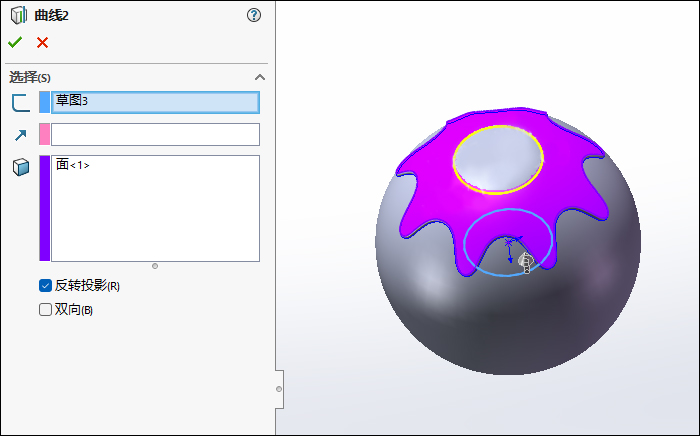Collapse the property panel using the side handle
The image size is (700, 436).
click(x=279, y=388)
